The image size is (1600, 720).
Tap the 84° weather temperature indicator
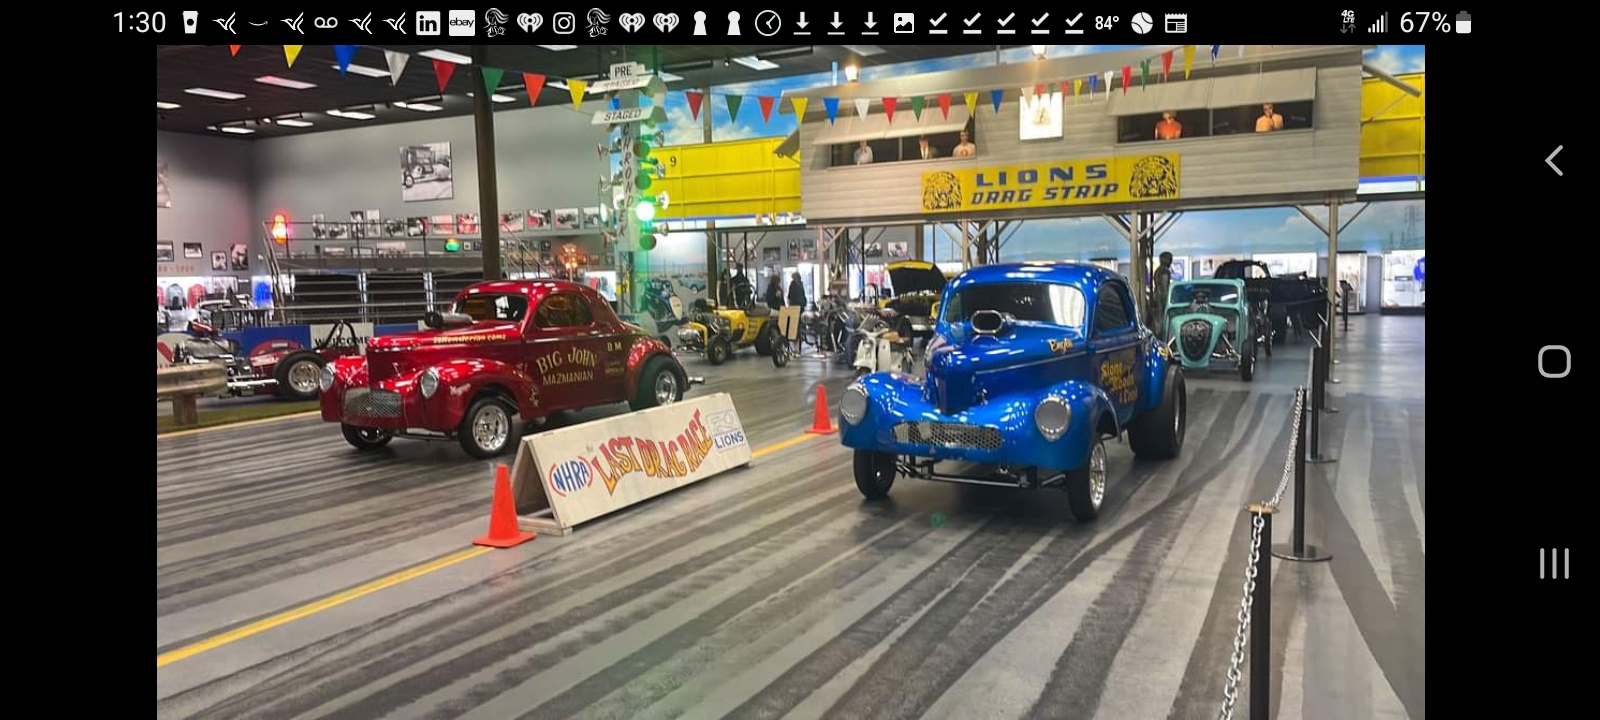tap(1107, 23)
